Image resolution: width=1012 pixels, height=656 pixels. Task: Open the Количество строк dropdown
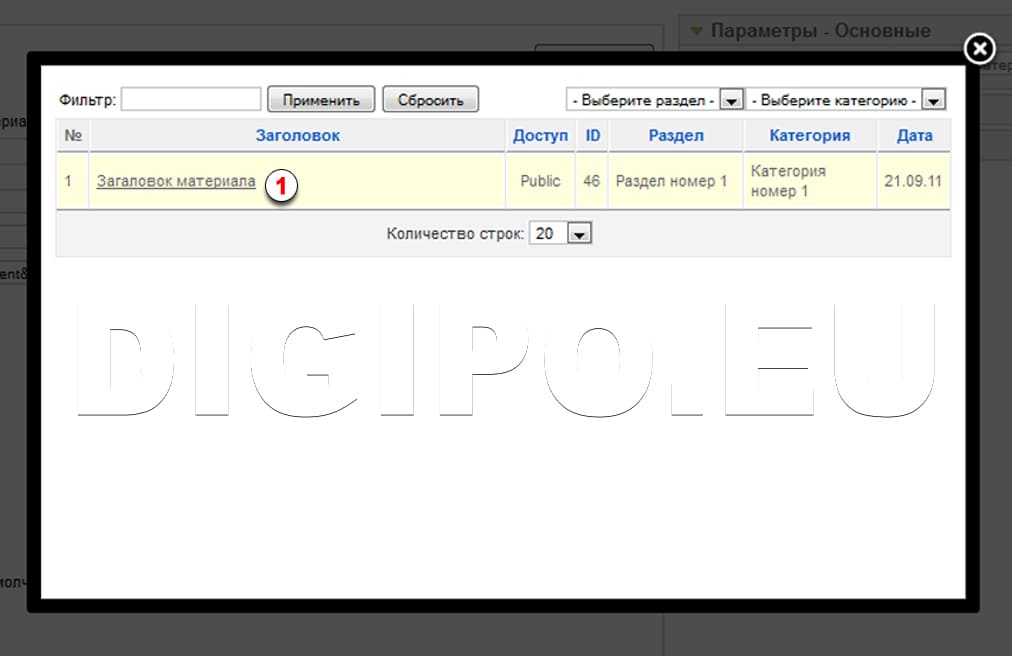pyautogui.click(x=560, y=233)
